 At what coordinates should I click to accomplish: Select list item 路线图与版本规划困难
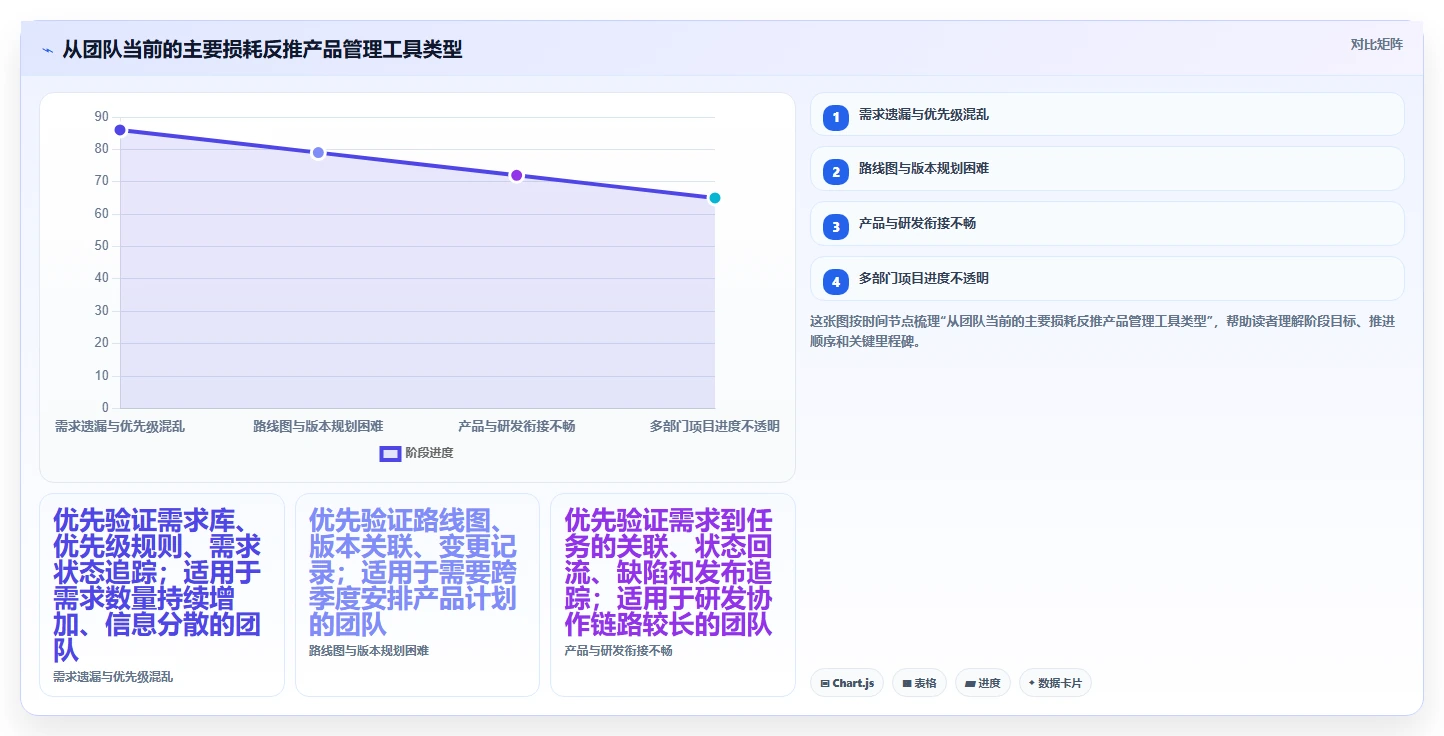[1107, 169]
